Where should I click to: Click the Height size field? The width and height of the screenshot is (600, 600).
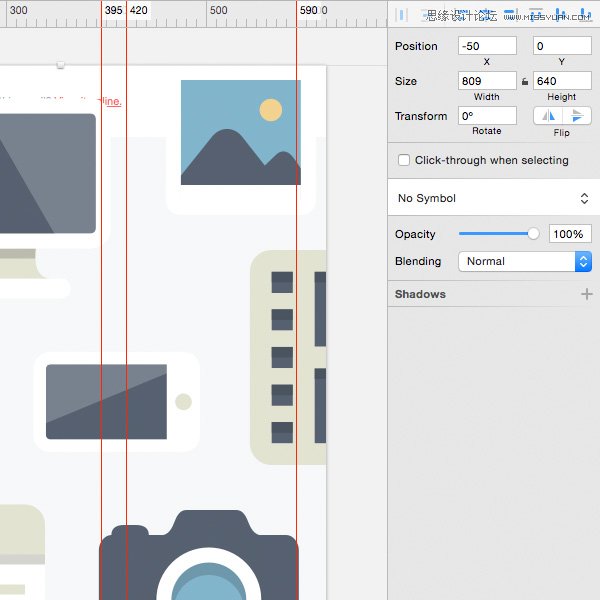[x=562, y=81]
